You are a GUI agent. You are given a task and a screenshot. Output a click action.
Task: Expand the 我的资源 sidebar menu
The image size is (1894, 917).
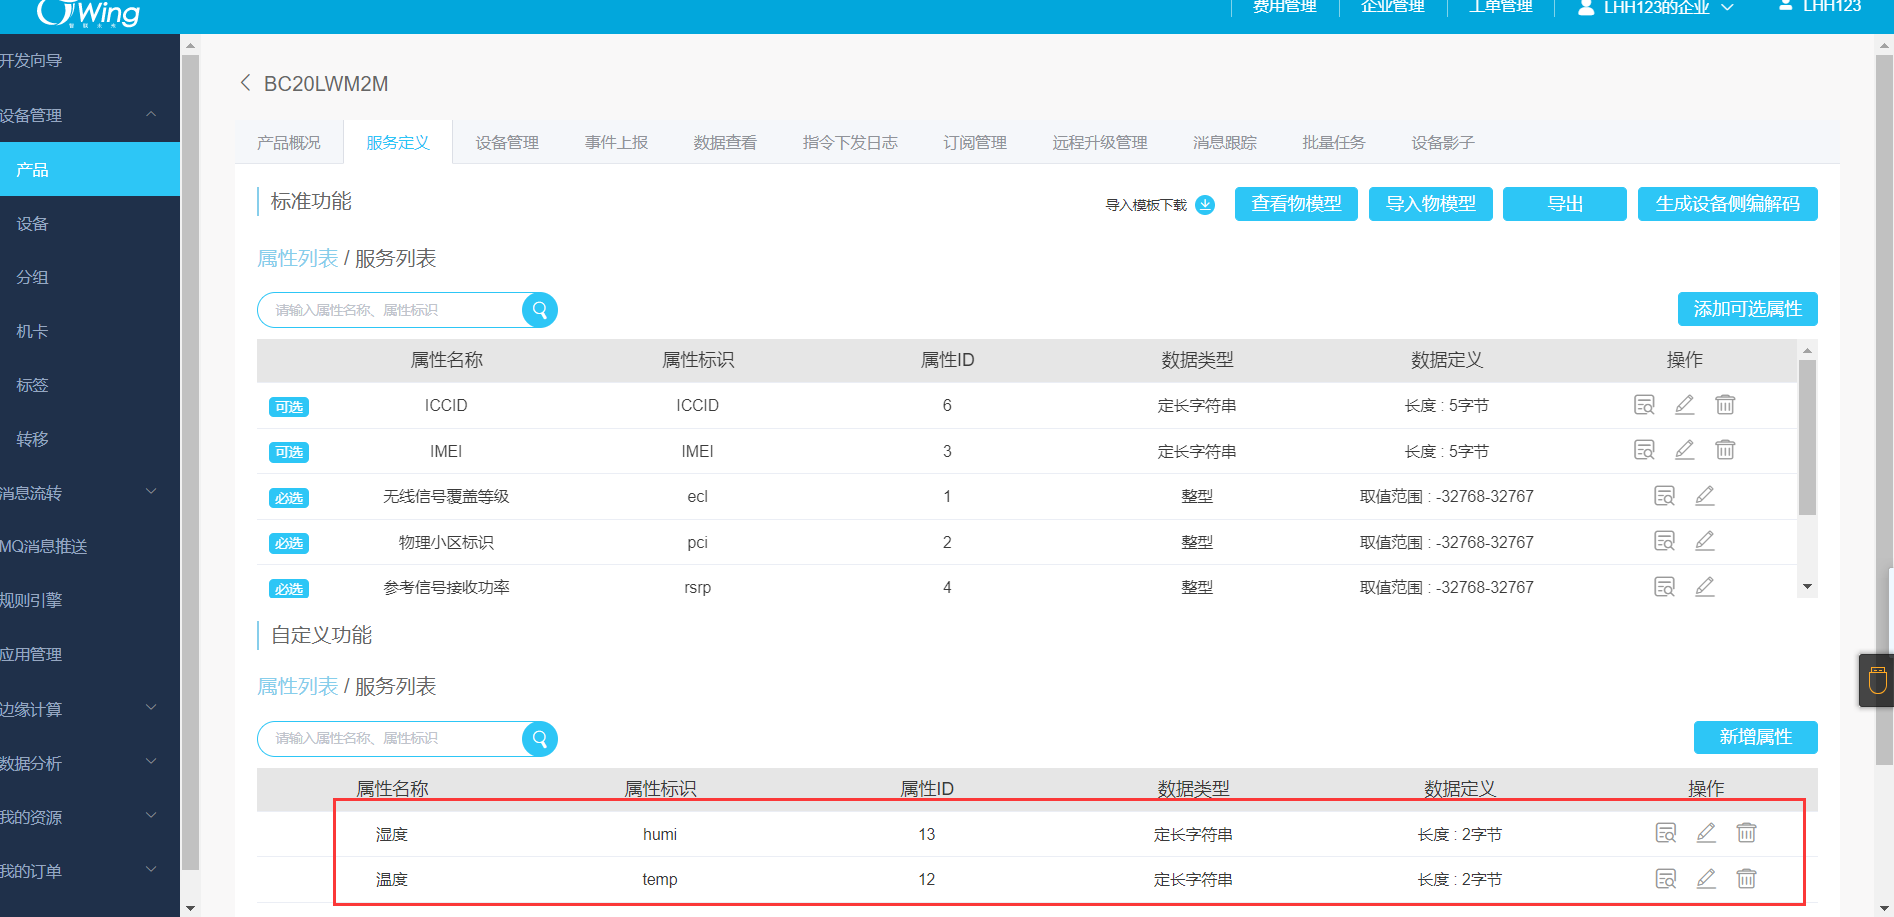click(x=151, y=816)
